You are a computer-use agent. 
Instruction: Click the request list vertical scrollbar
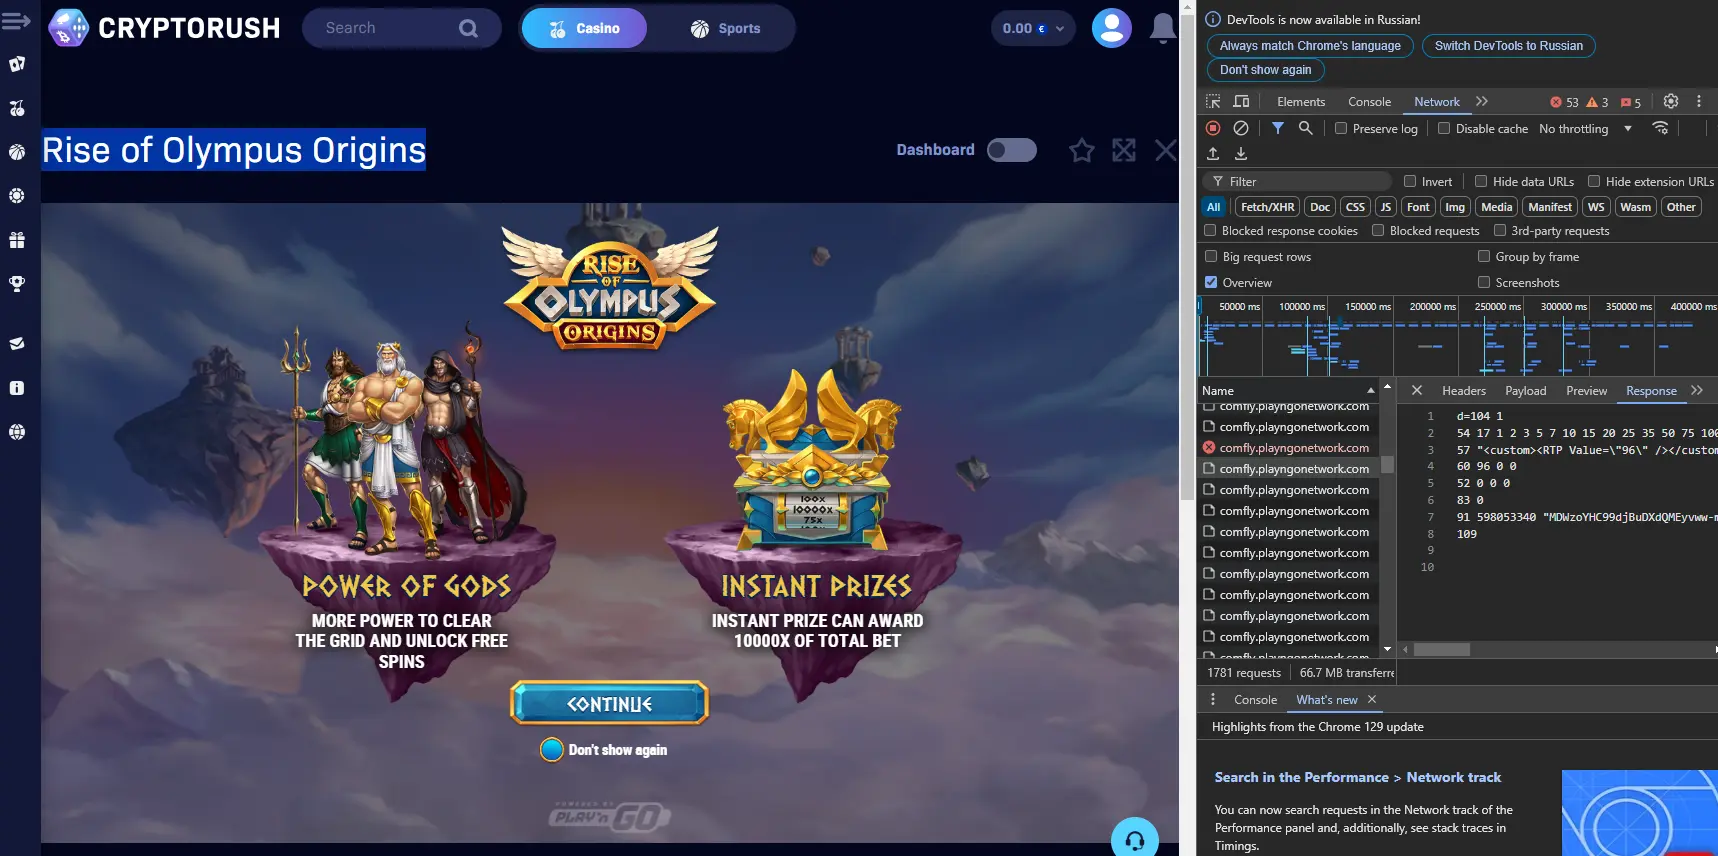(x=1387, y=464)
